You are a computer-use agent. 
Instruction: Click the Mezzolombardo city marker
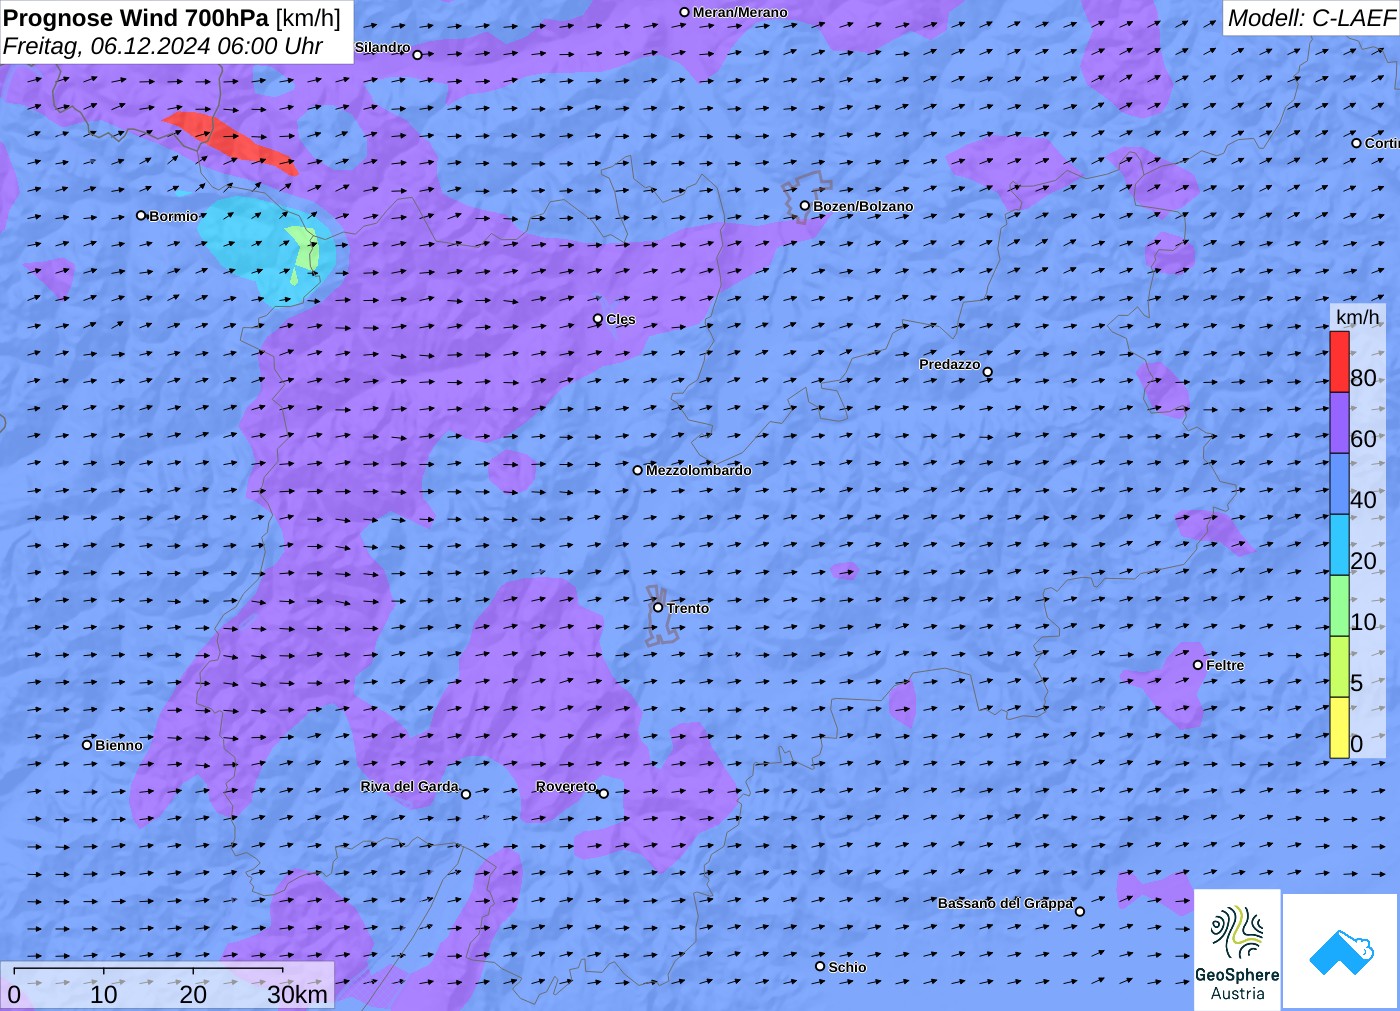pos(637,470)
